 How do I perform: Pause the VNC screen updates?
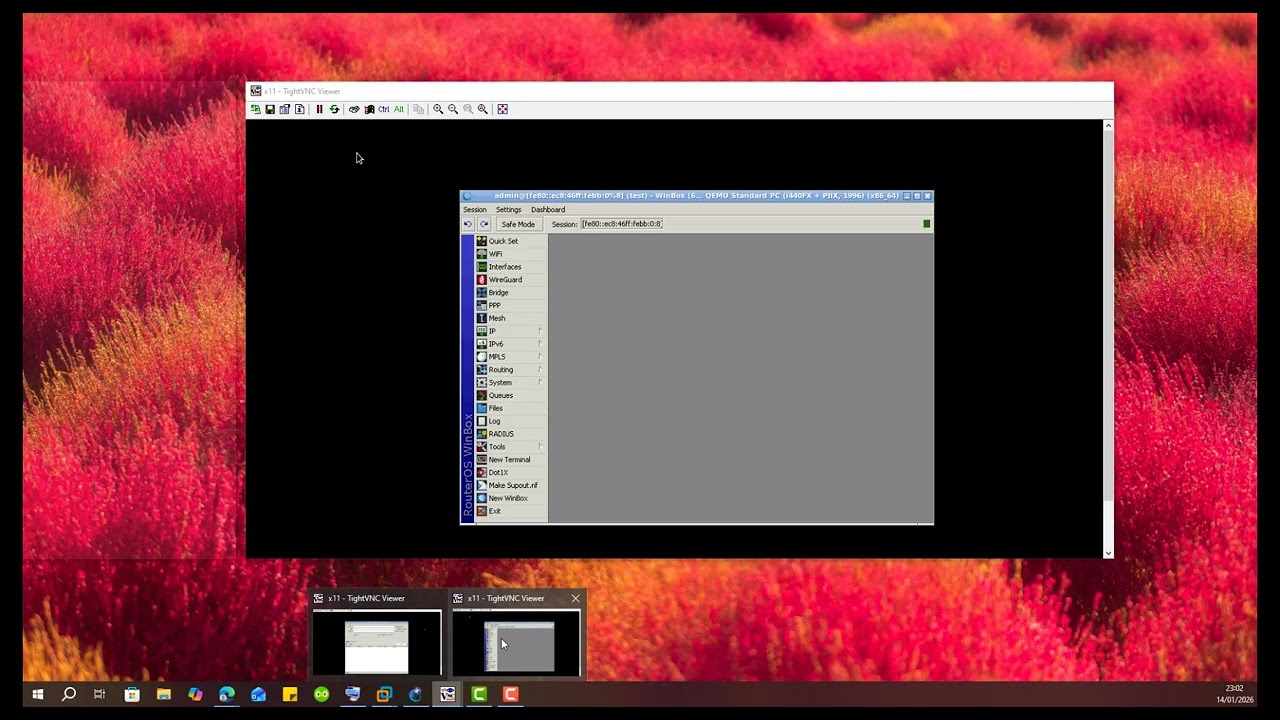point(319,109)
